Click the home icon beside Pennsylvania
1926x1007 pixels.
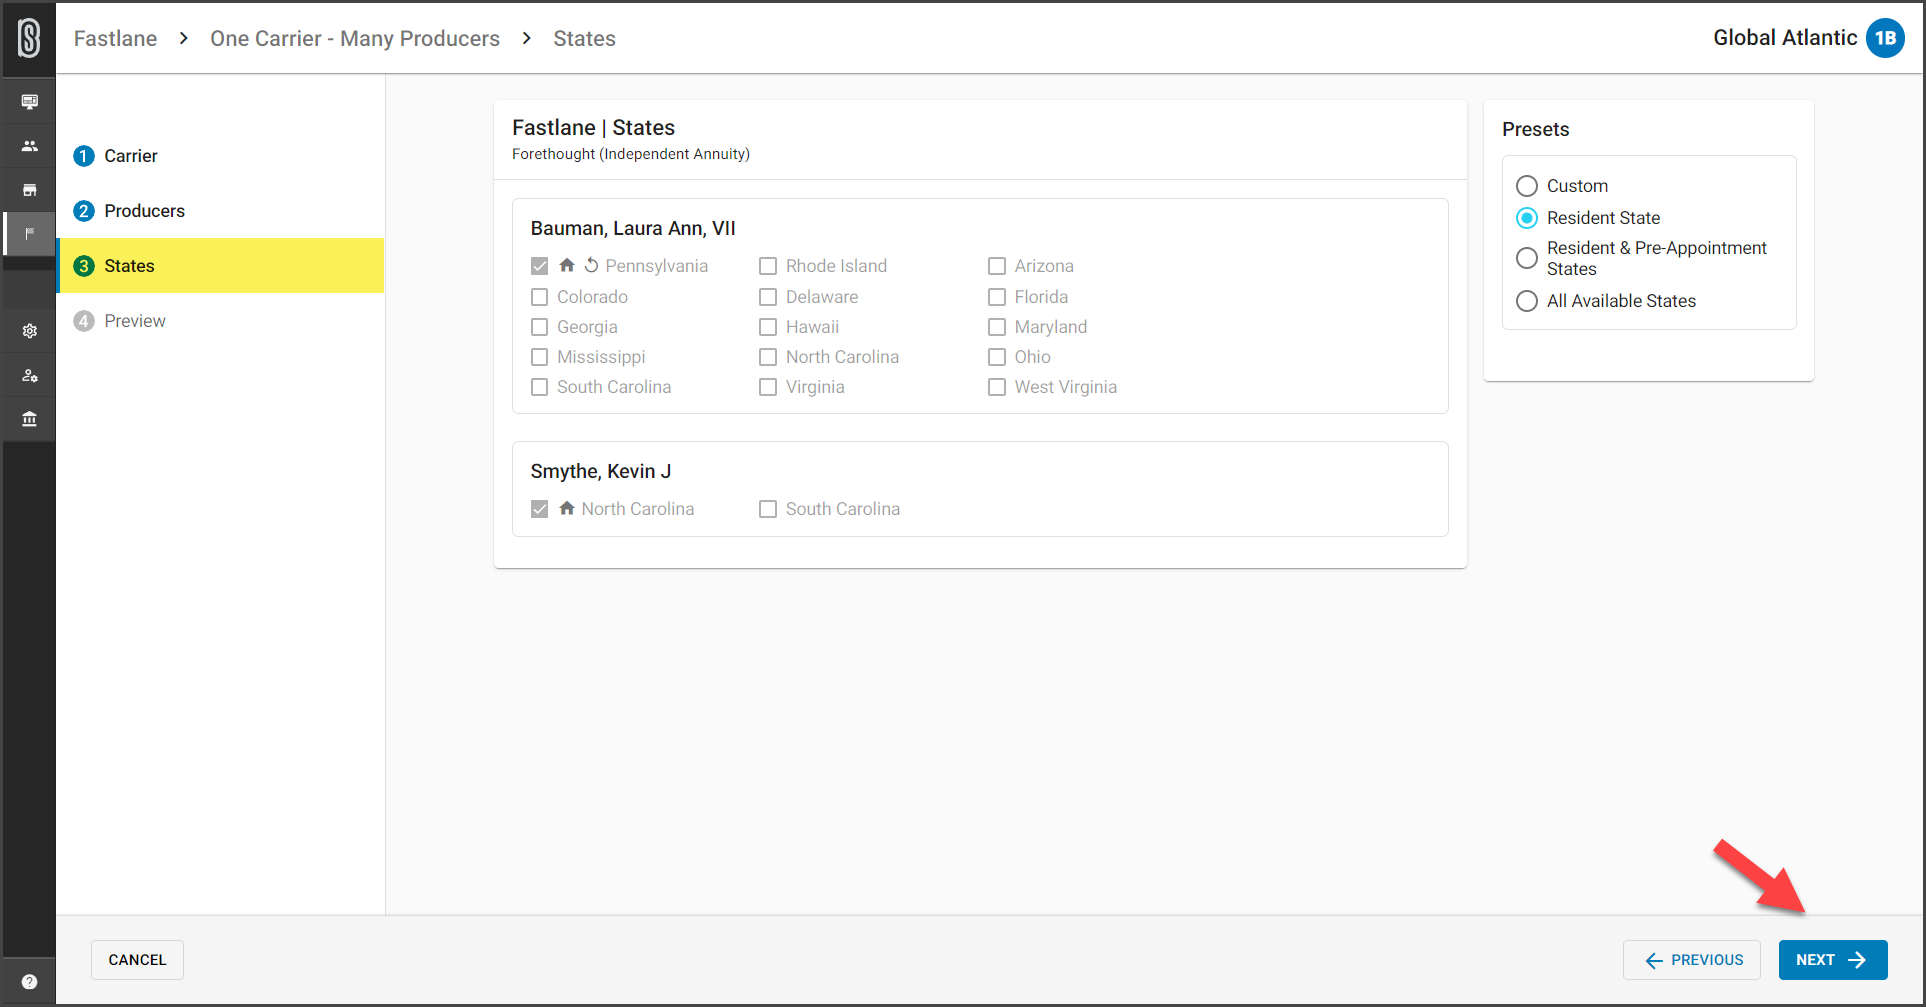pyautogui.click(x=567, y=265)
